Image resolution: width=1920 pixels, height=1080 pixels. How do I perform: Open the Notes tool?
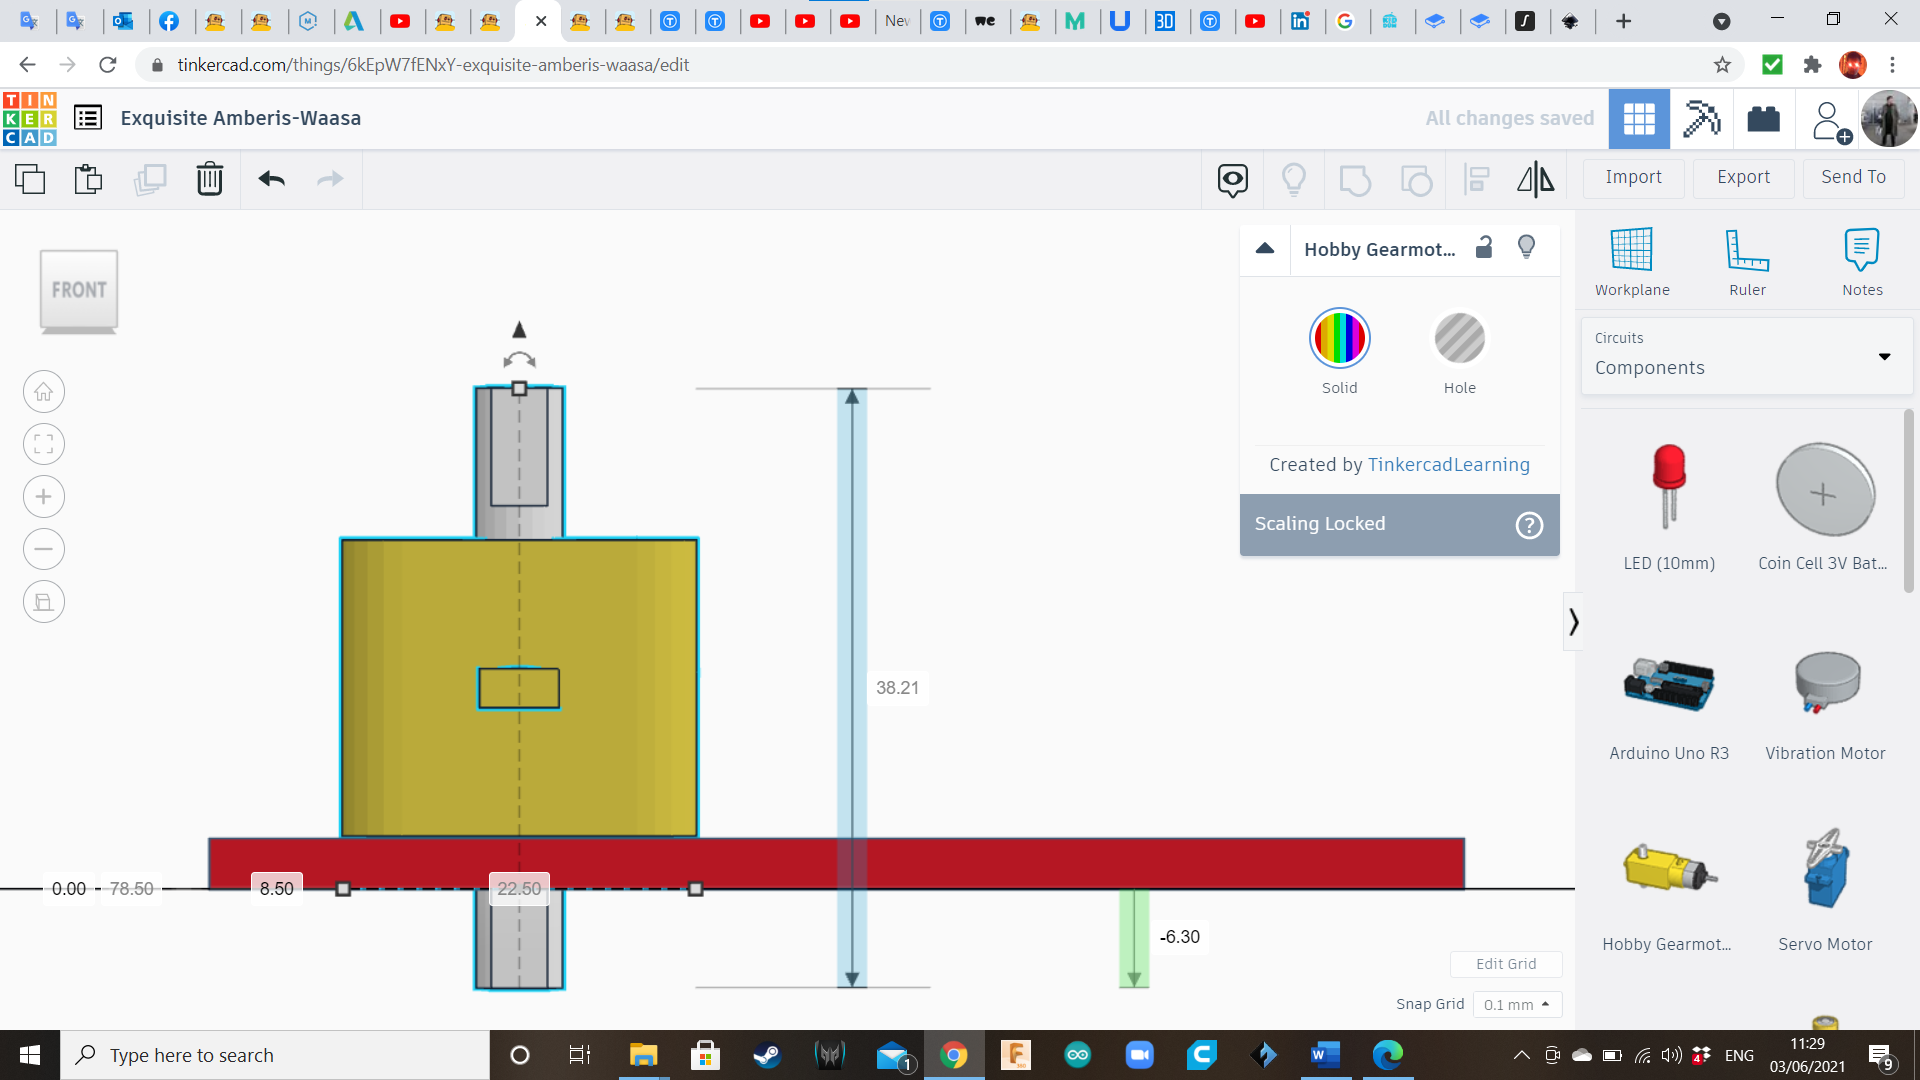click(x=1861, y=261)
